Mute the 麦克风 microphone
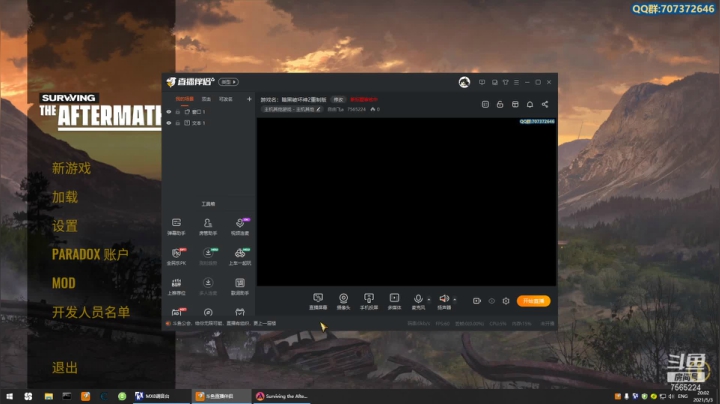This screenshot has width=720, height=404. click(x=418, y=301)
